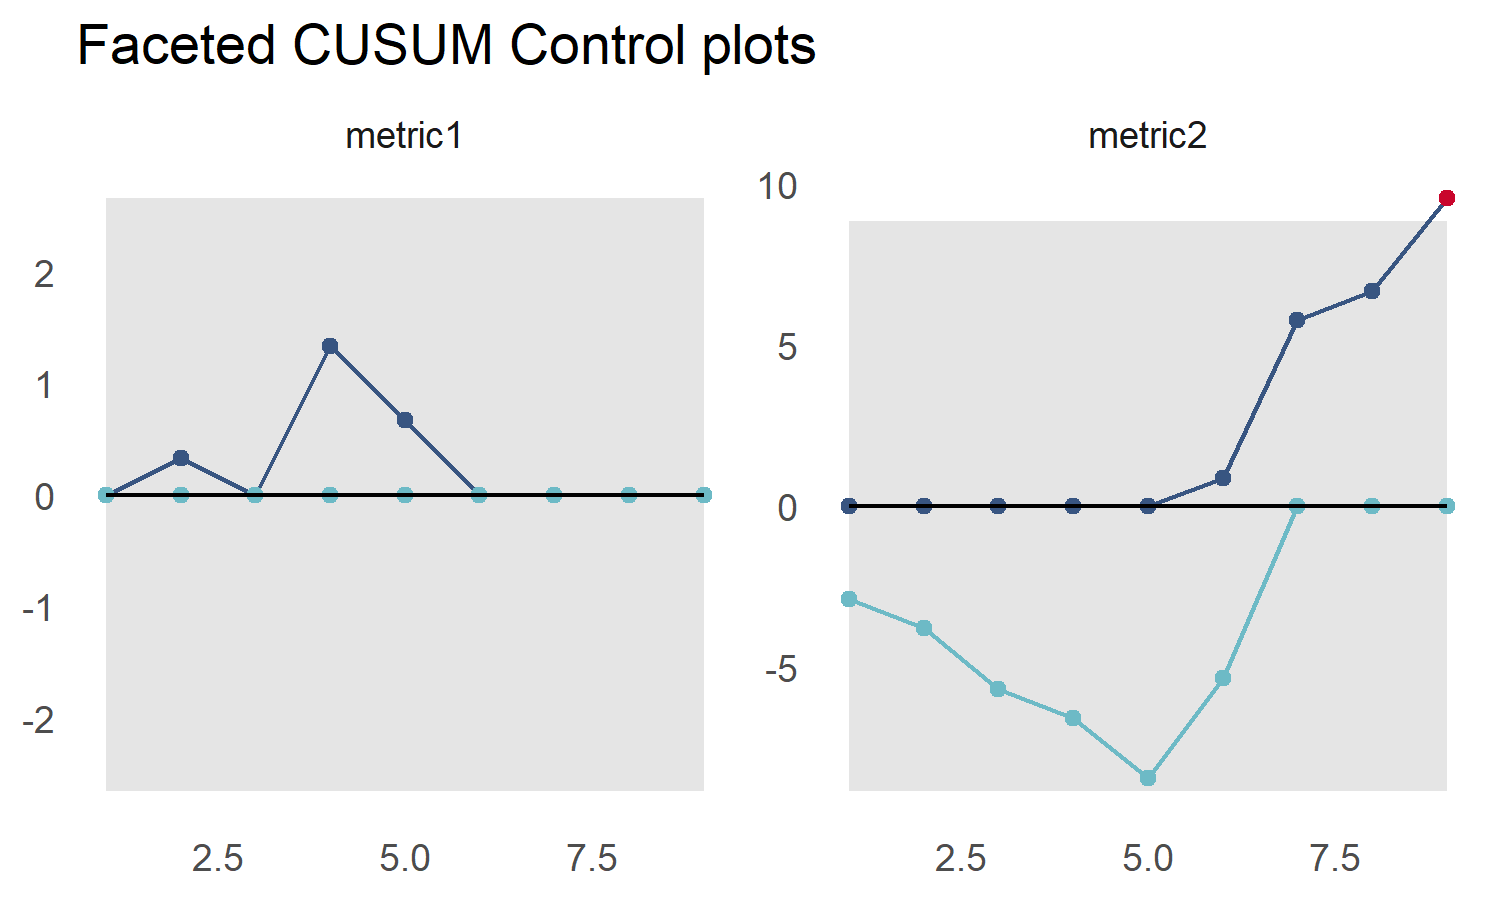Click the y-axis label -5 in metric2
This screenshot has width=1500, height=900.
click(781, 669)
